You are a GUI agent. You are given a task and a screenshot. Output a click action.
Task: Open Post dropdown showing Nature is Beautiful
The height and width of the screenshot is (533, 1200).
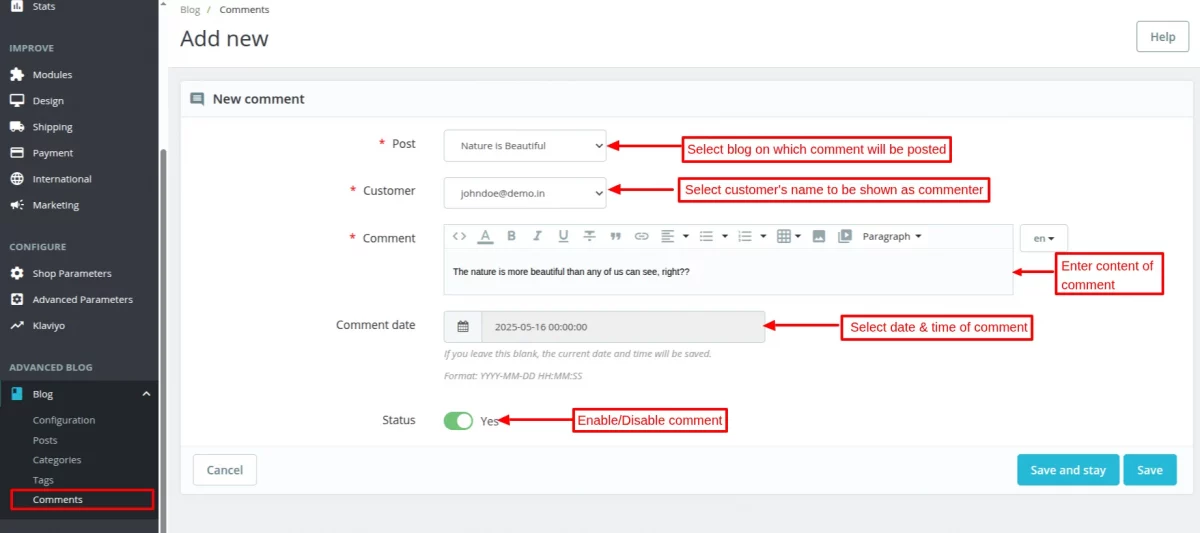tap(525, 145)
